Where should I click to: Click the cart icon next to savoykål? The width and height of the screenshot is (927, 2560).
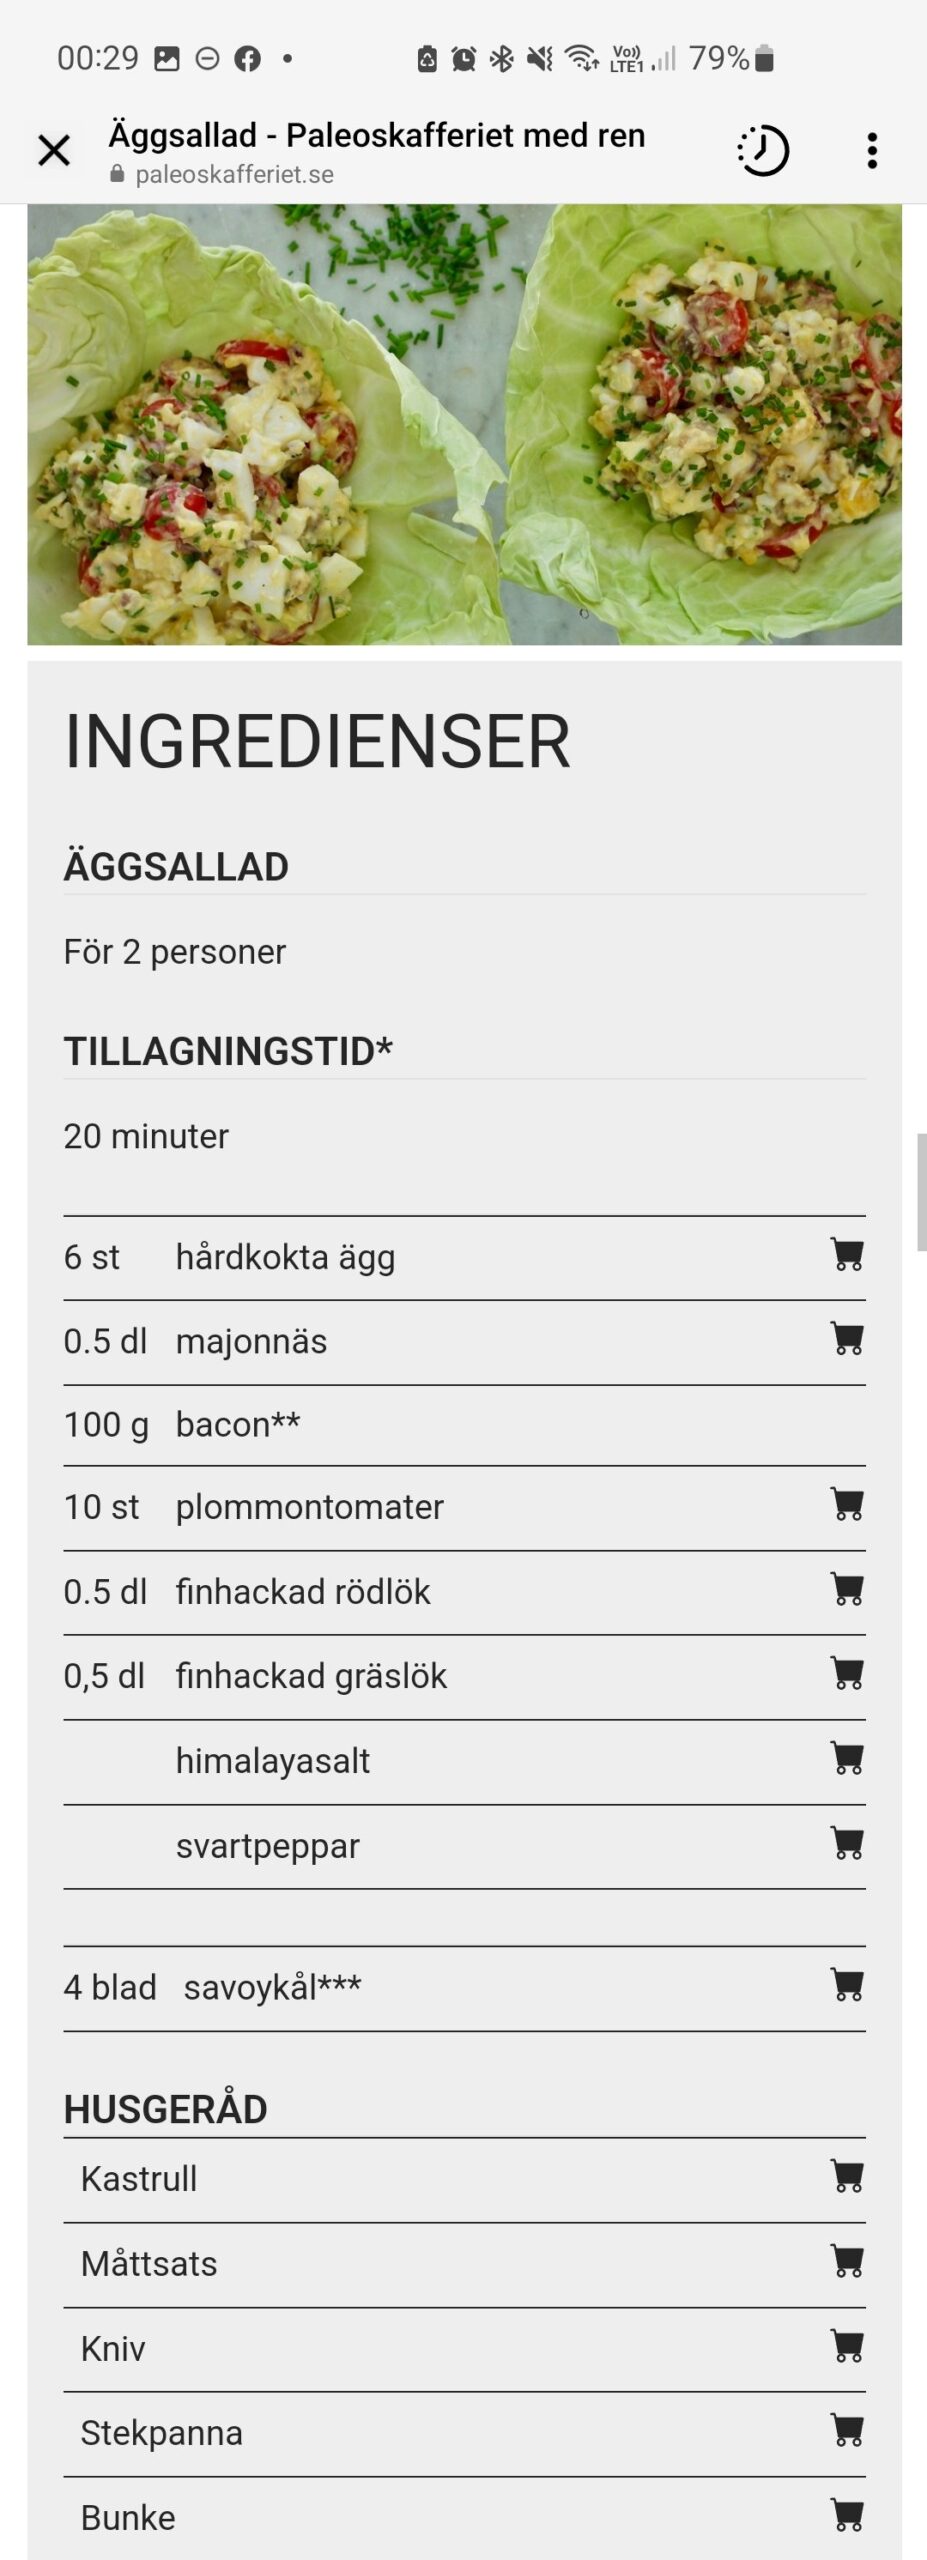click(x=847, y=1985)
